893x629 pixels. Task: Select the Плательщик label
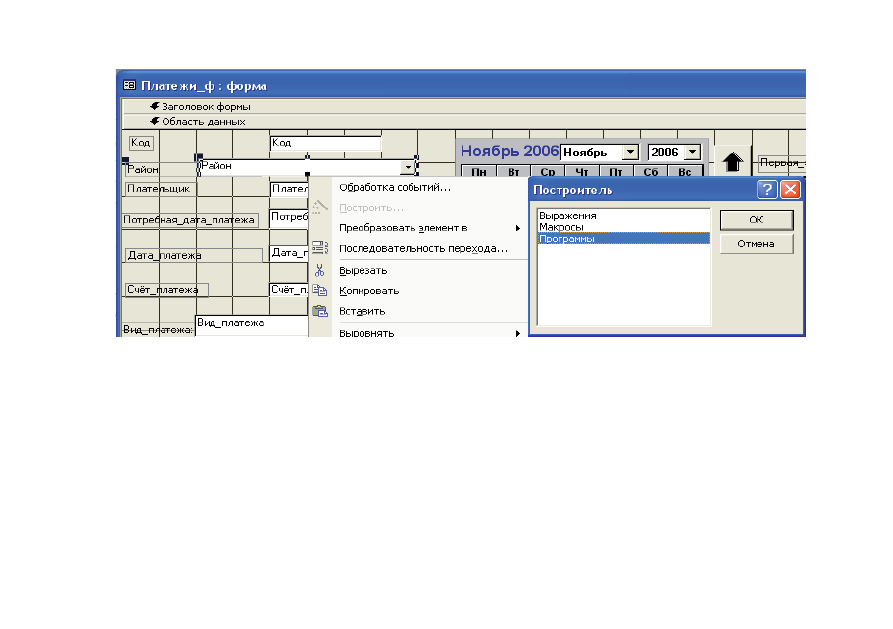(160, 189)
